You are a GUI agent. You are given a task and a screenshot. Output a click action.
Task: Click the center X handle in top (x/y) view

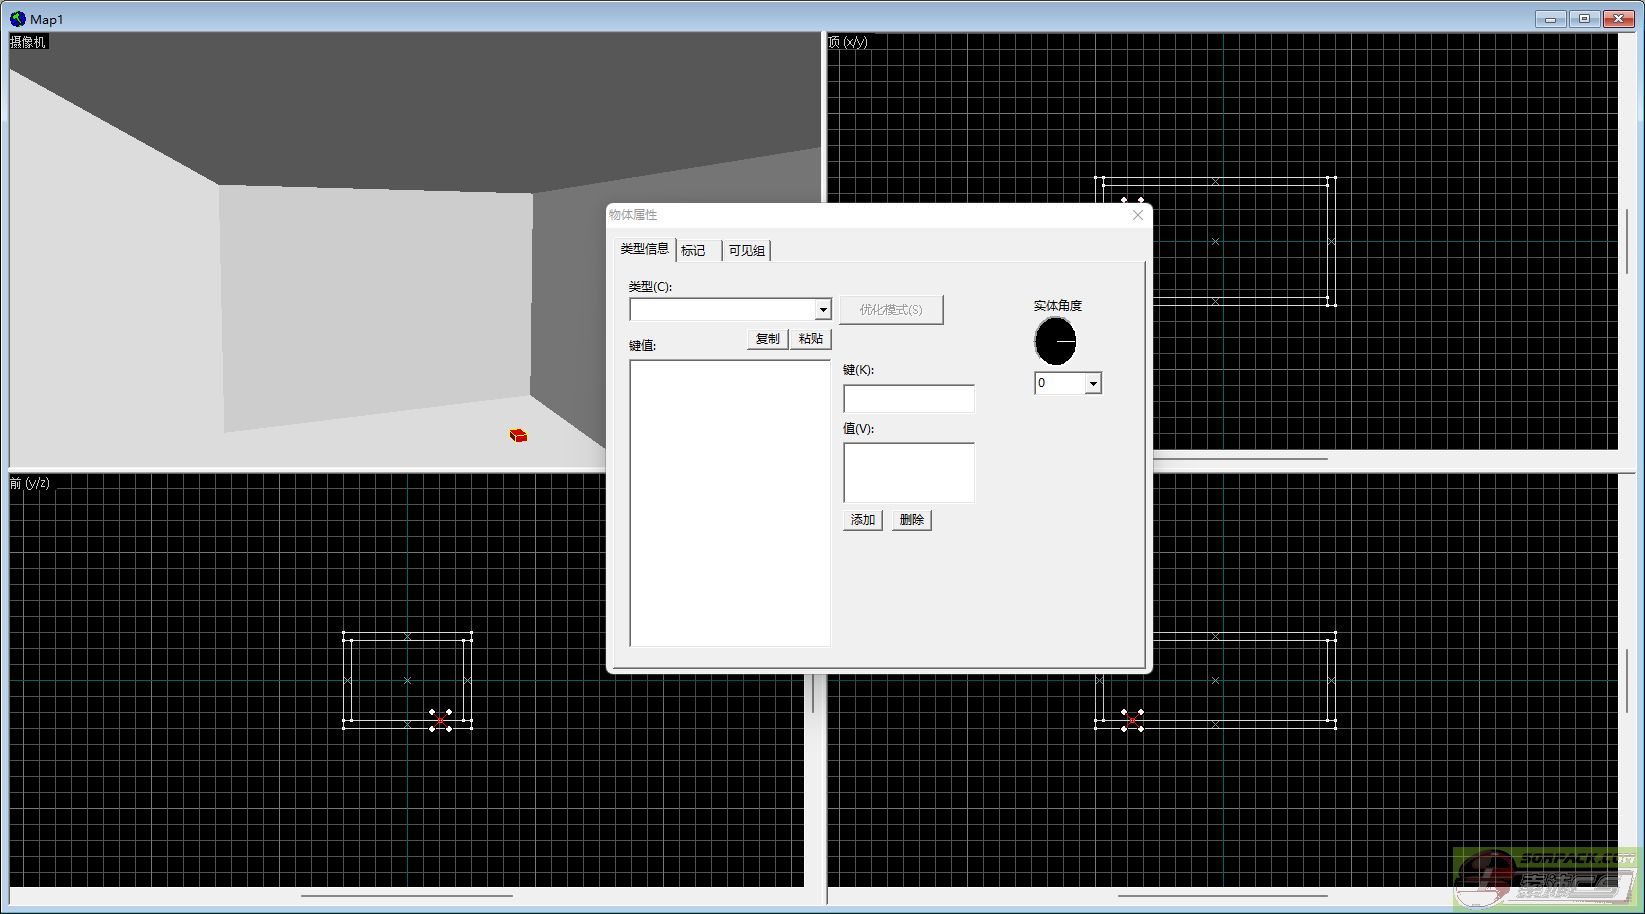click(1215, 241)
